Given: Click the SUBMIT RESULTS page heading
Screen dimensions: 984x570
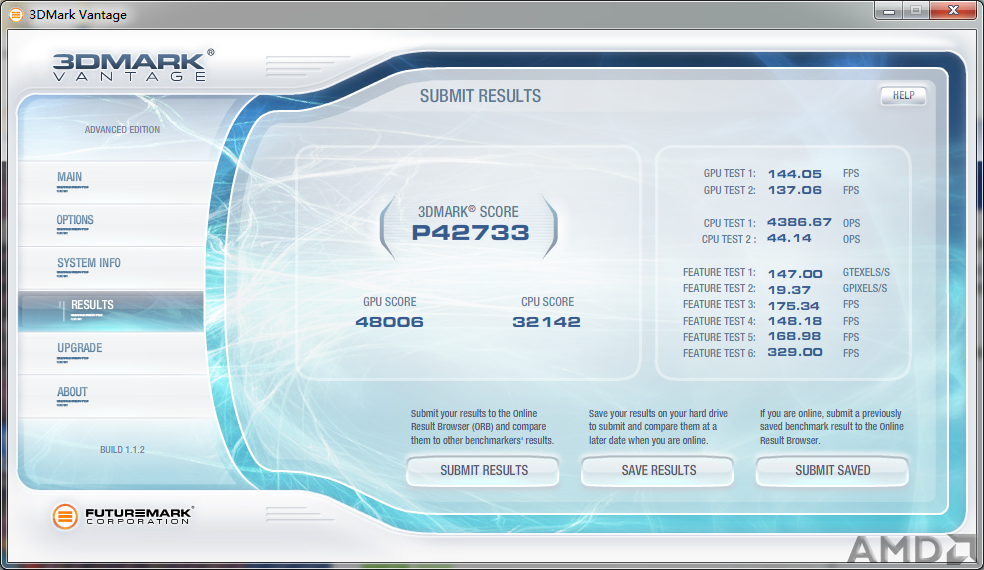Looking at the screenshot, I should pos(480,96).
